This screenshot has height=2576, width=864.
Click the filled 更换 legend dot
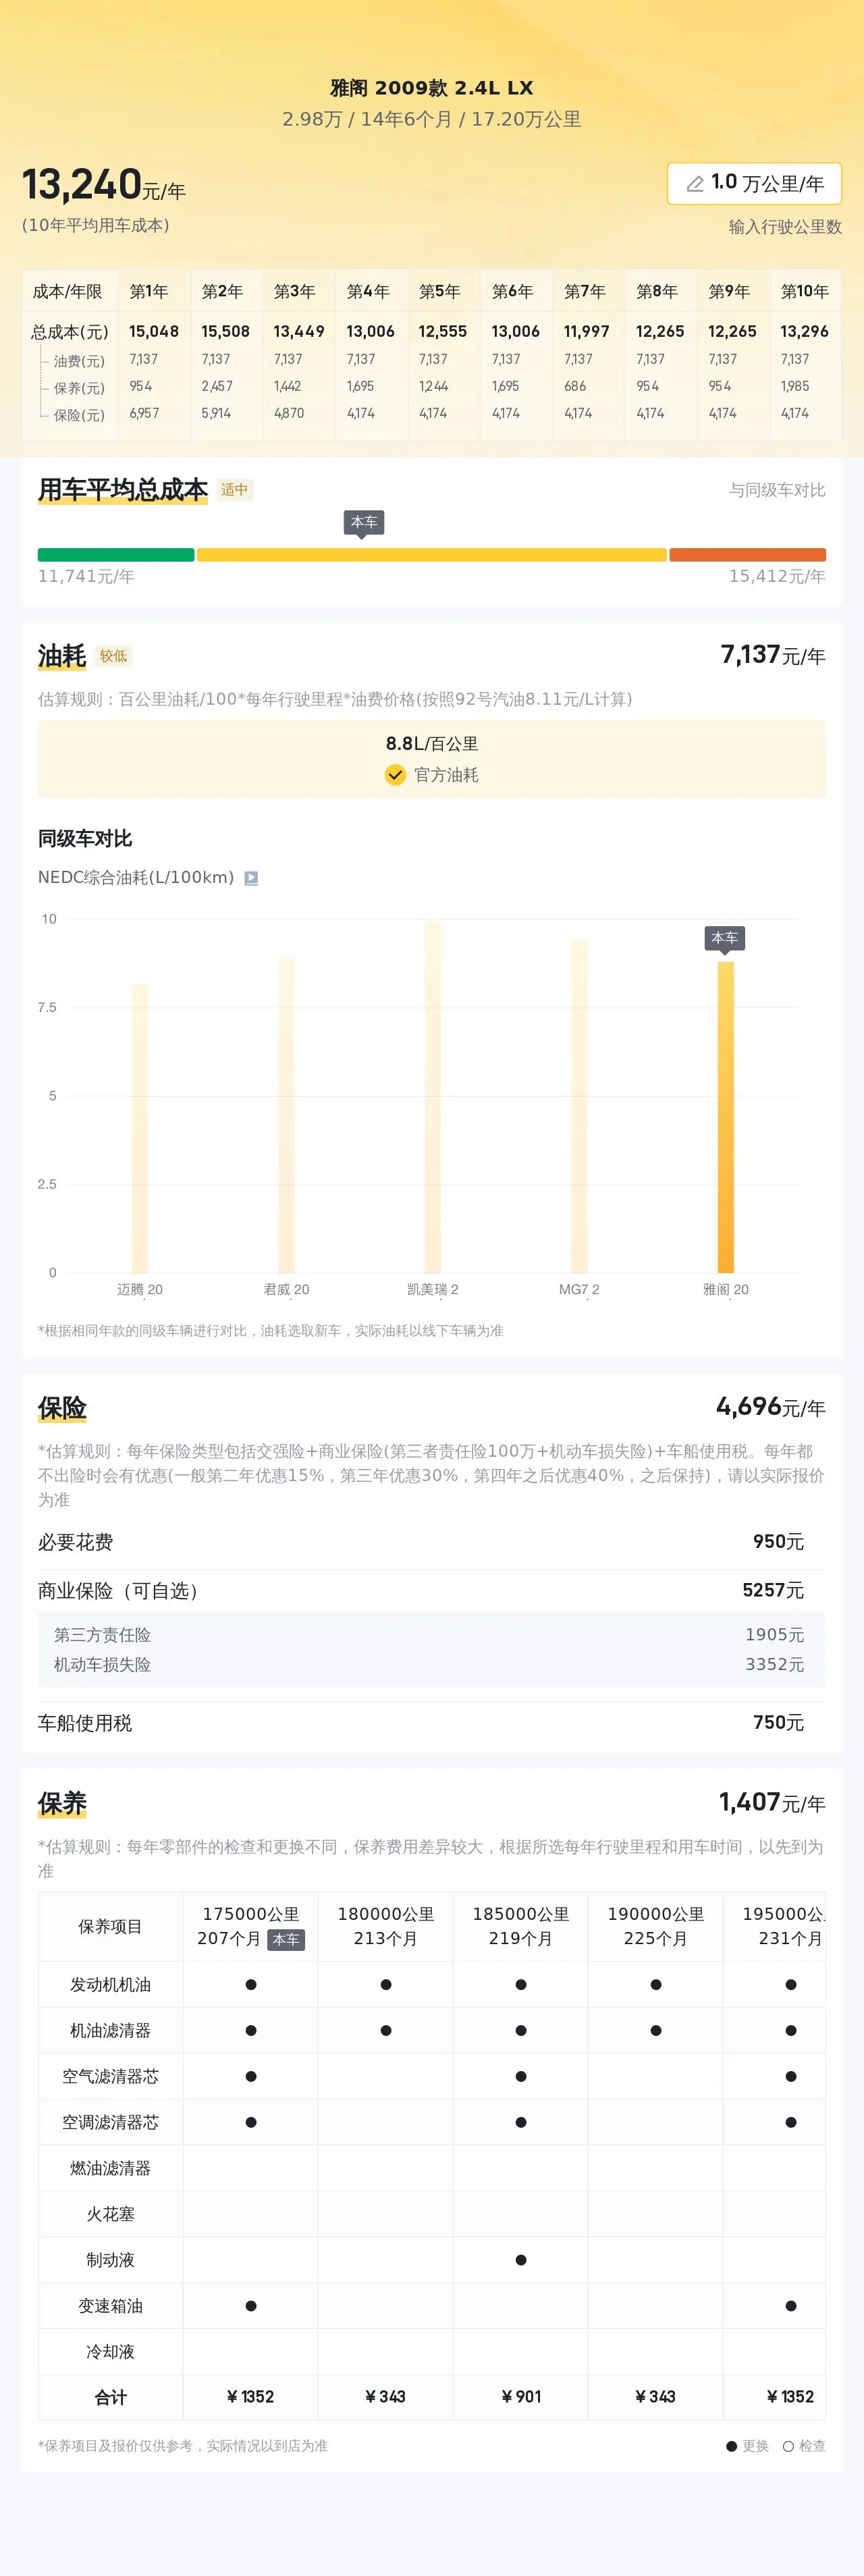732,2447
